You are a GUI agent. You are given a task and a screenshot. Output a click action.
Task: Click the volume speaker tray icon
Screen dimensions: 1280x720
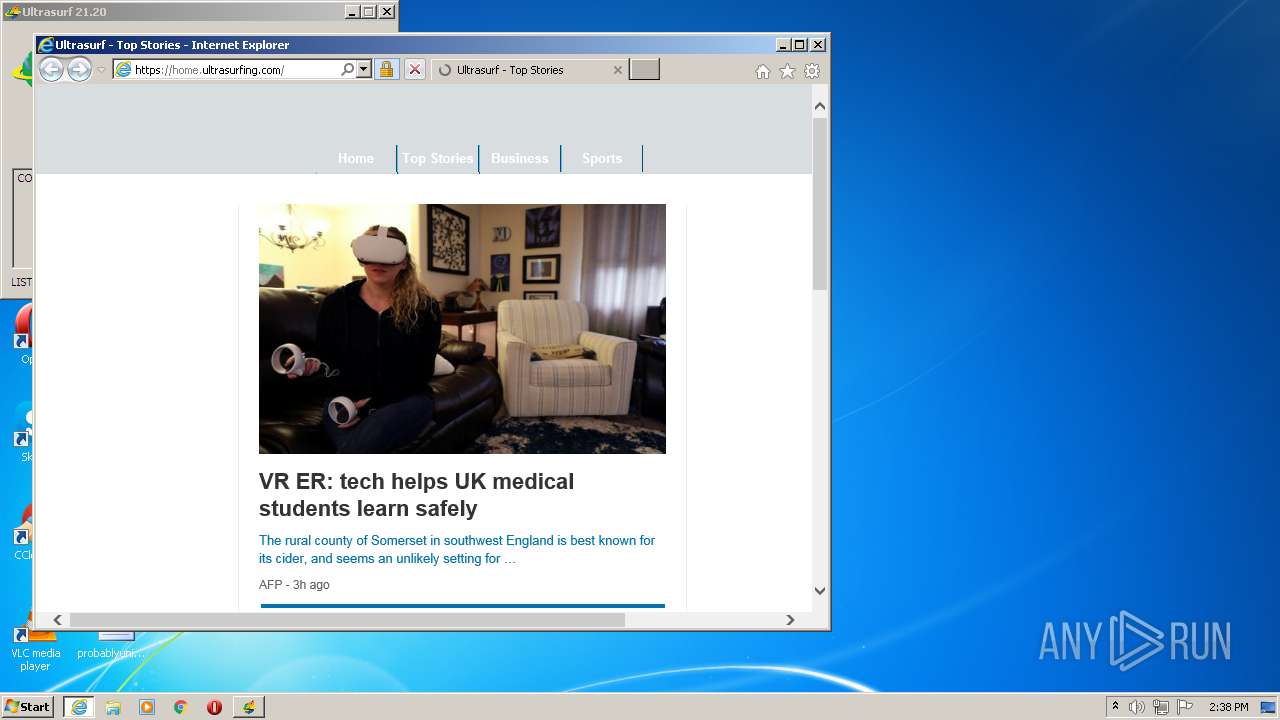coord(1137,707)
